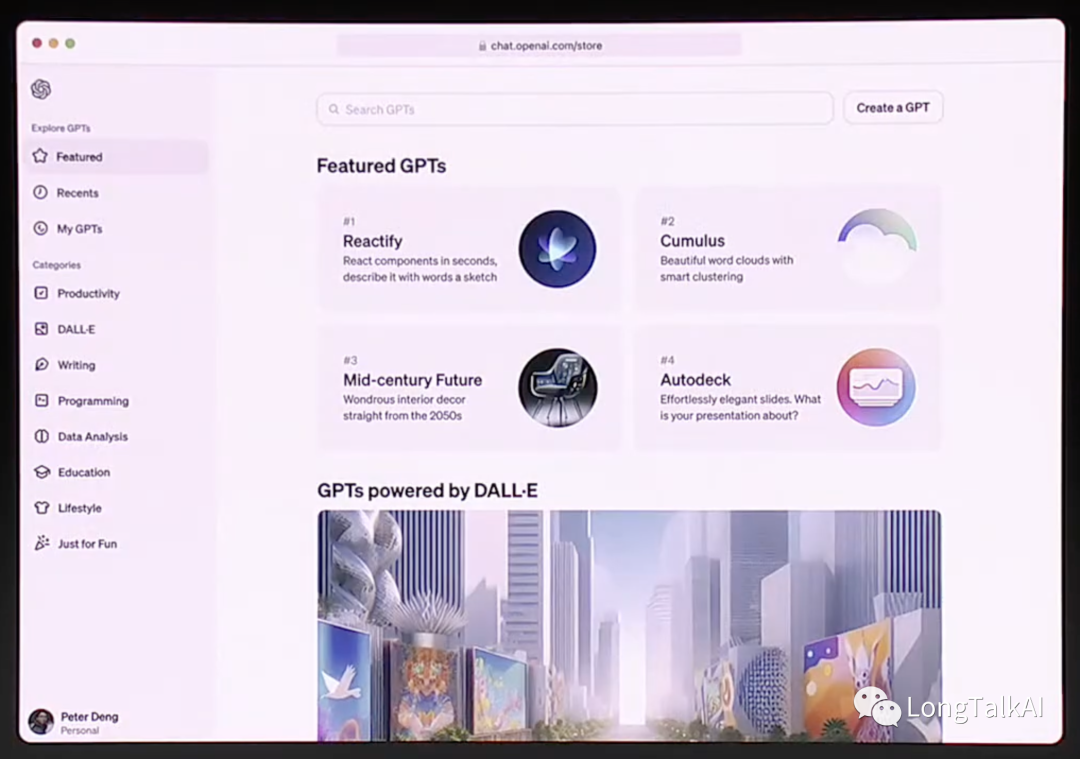The image size is (1080, 759).
Task: Click the Mid-century Future description text
Action: pos(404,407)
